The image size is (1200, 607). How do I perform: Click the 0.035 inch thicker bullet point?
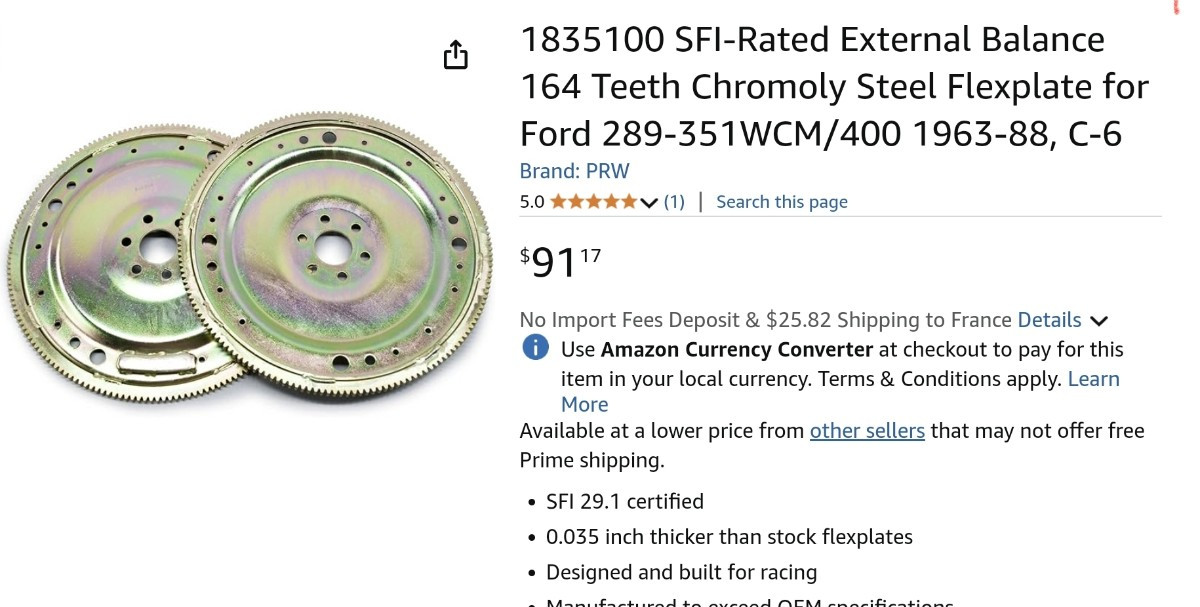(729, 537)
